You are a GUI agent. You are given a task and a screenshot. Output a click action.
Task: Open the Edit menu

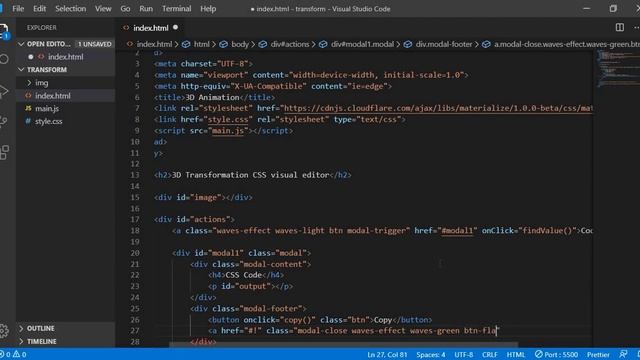pyautogui.click(x=39, y=9)
